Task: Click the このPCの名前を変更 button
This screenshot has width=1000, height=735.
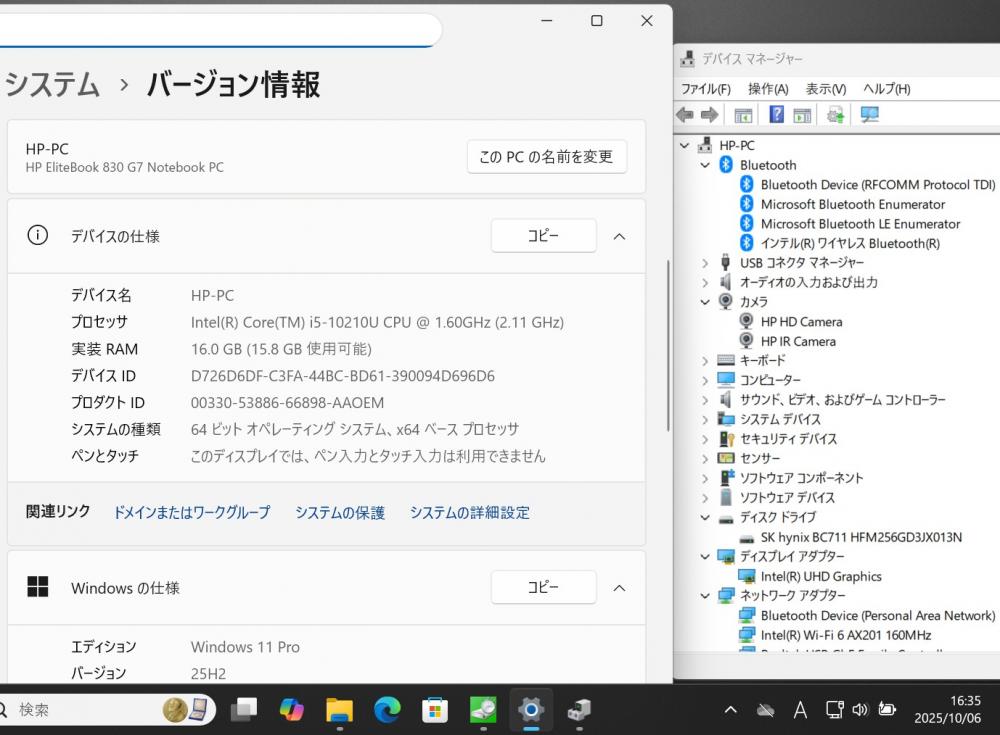Action: pyautogui.click(x=546, y=157)
